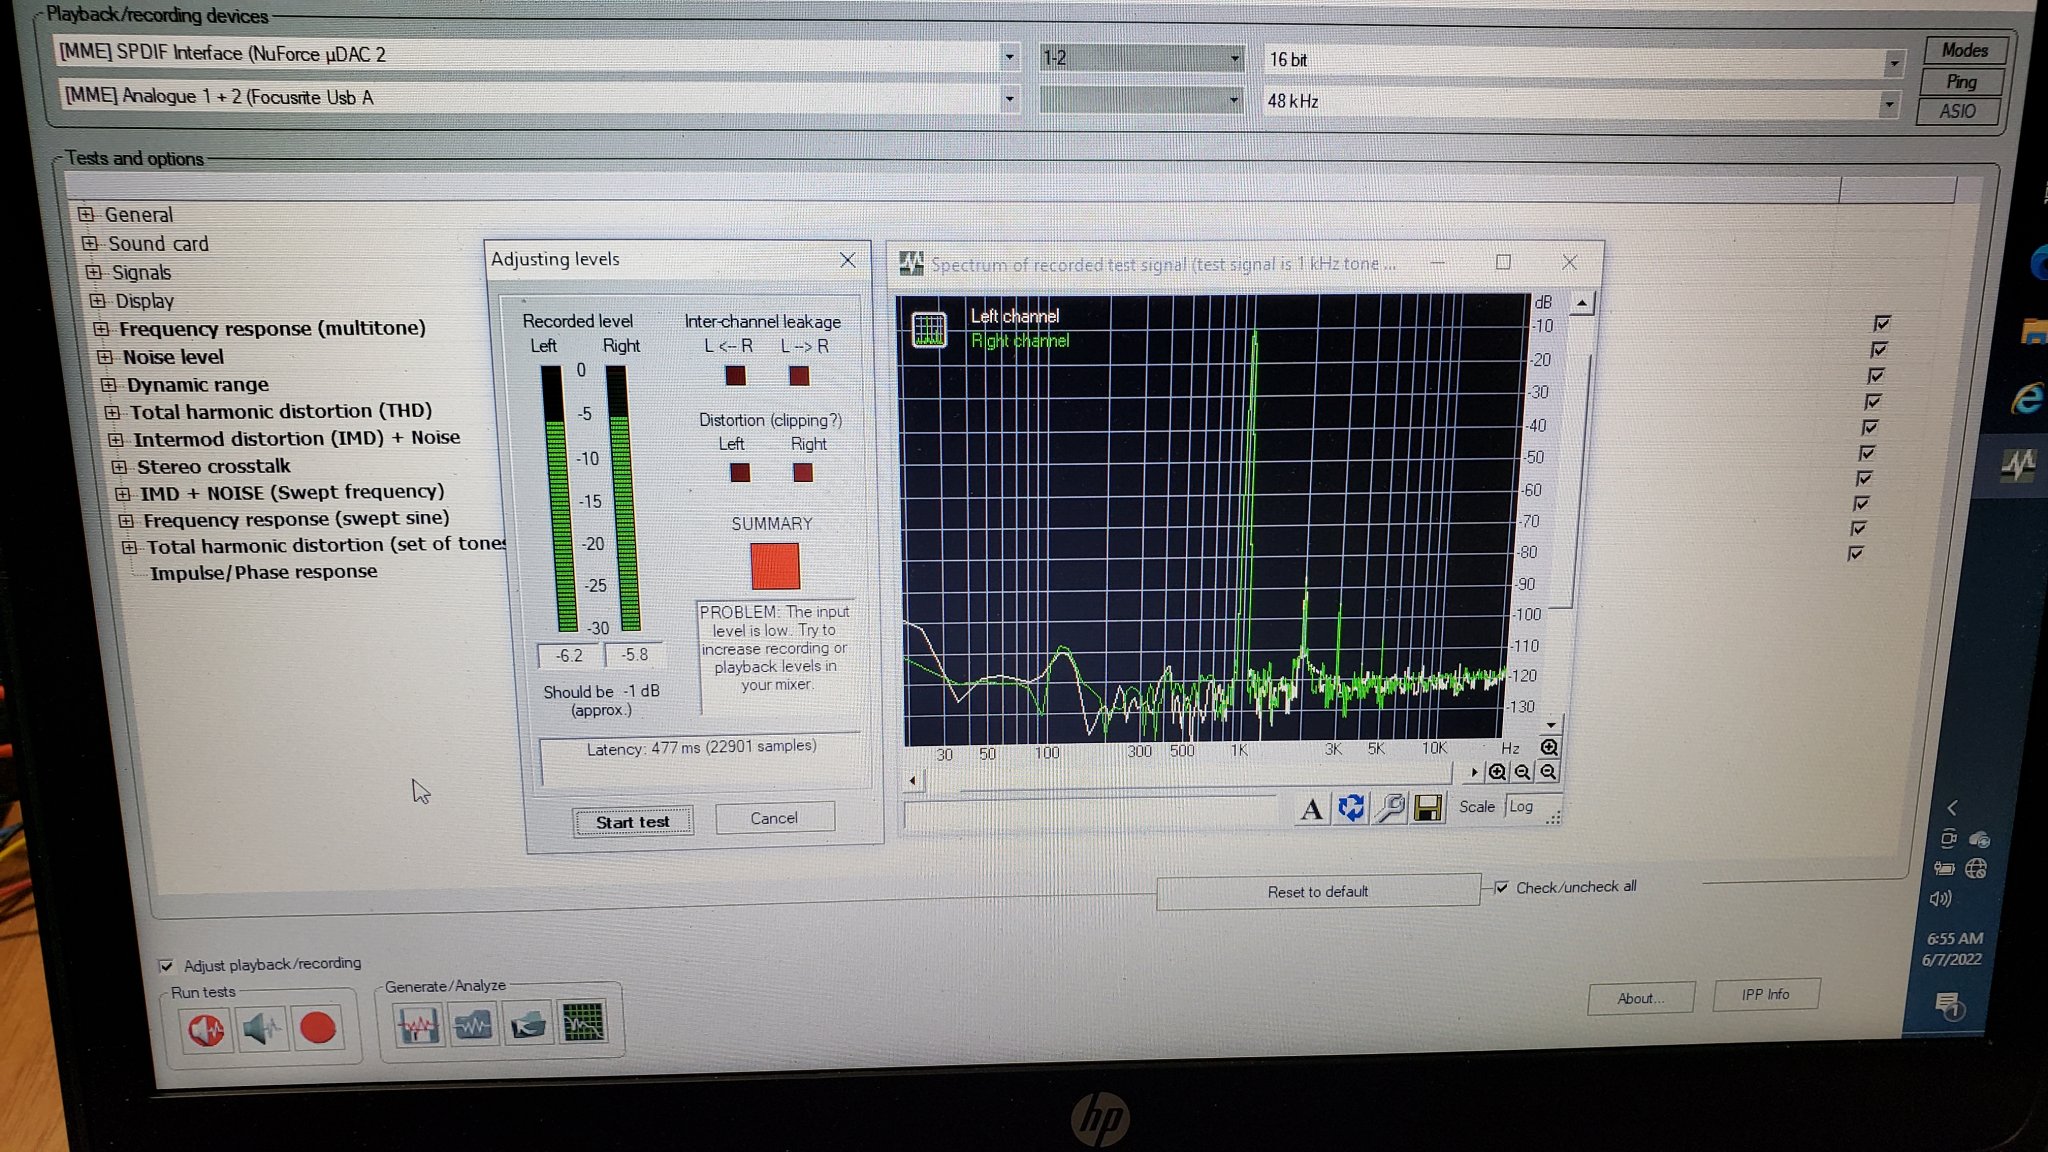
Task: Uncheck the Frequency response (multitone) test checkbox
Action: (x=1882, y=323)
